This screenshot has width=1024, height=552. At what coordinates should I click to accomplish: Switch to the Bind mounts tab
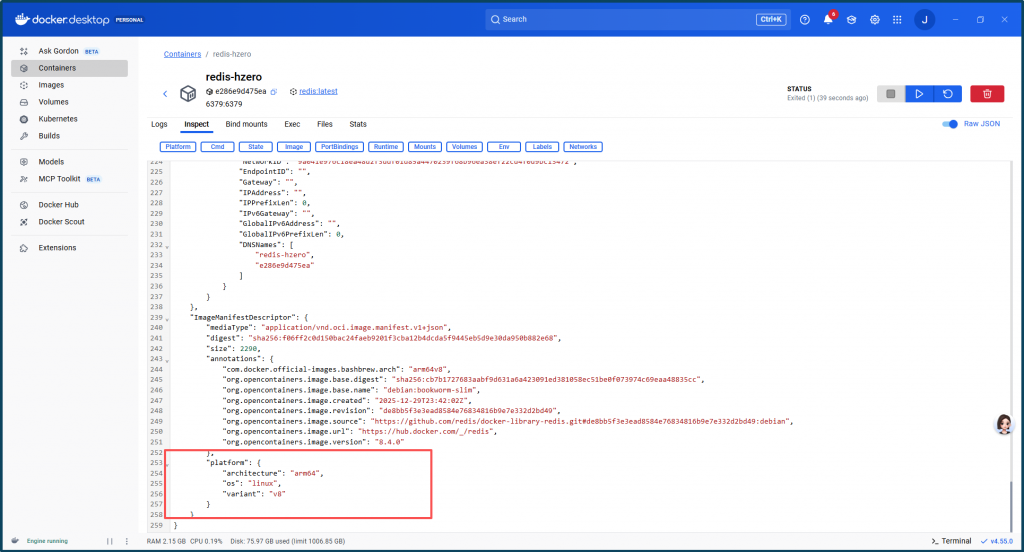246,124
